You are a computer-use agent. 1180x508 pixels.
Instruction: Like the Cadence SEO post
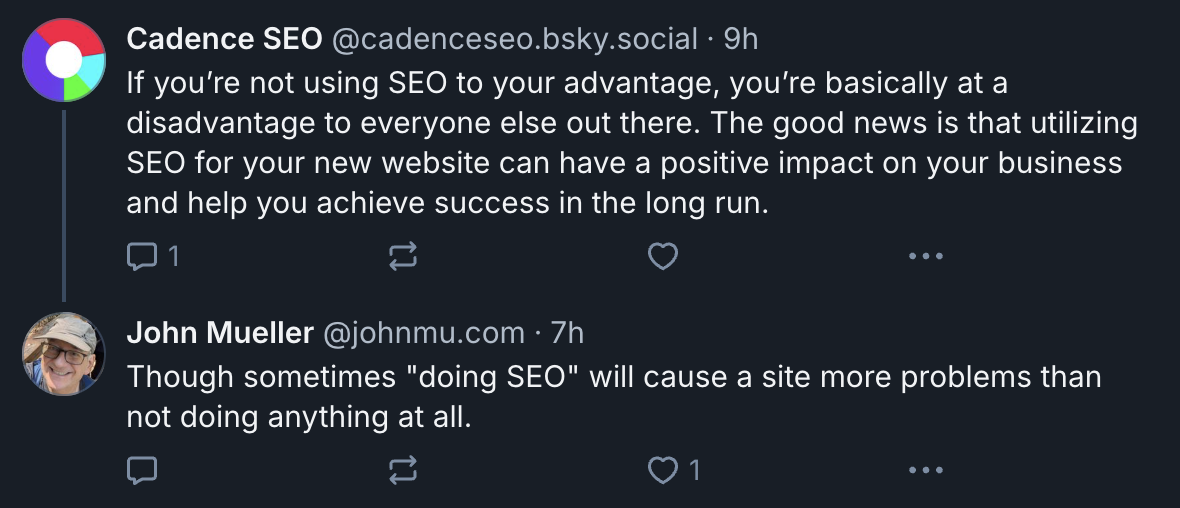(x=663, y=258)
